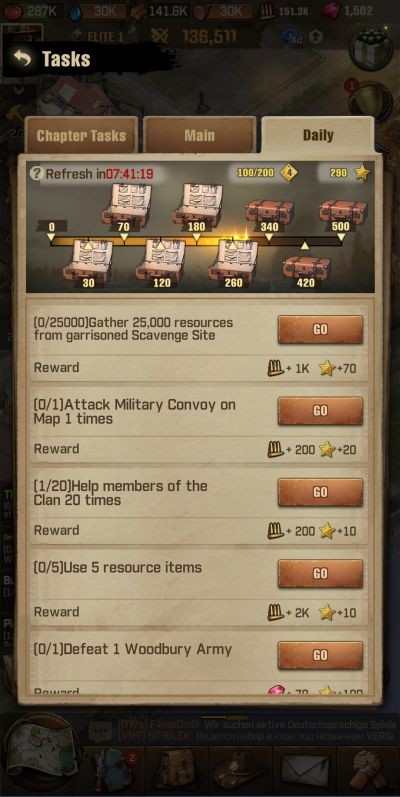Switch to the Chapter Tasks tab

pyautogui.click(x=81, y=135)
